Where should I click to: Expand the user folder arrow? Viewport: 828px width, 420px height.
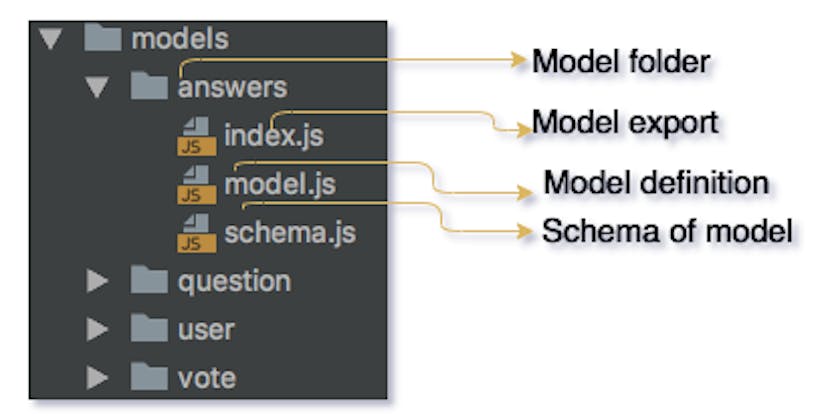[97, 329]
